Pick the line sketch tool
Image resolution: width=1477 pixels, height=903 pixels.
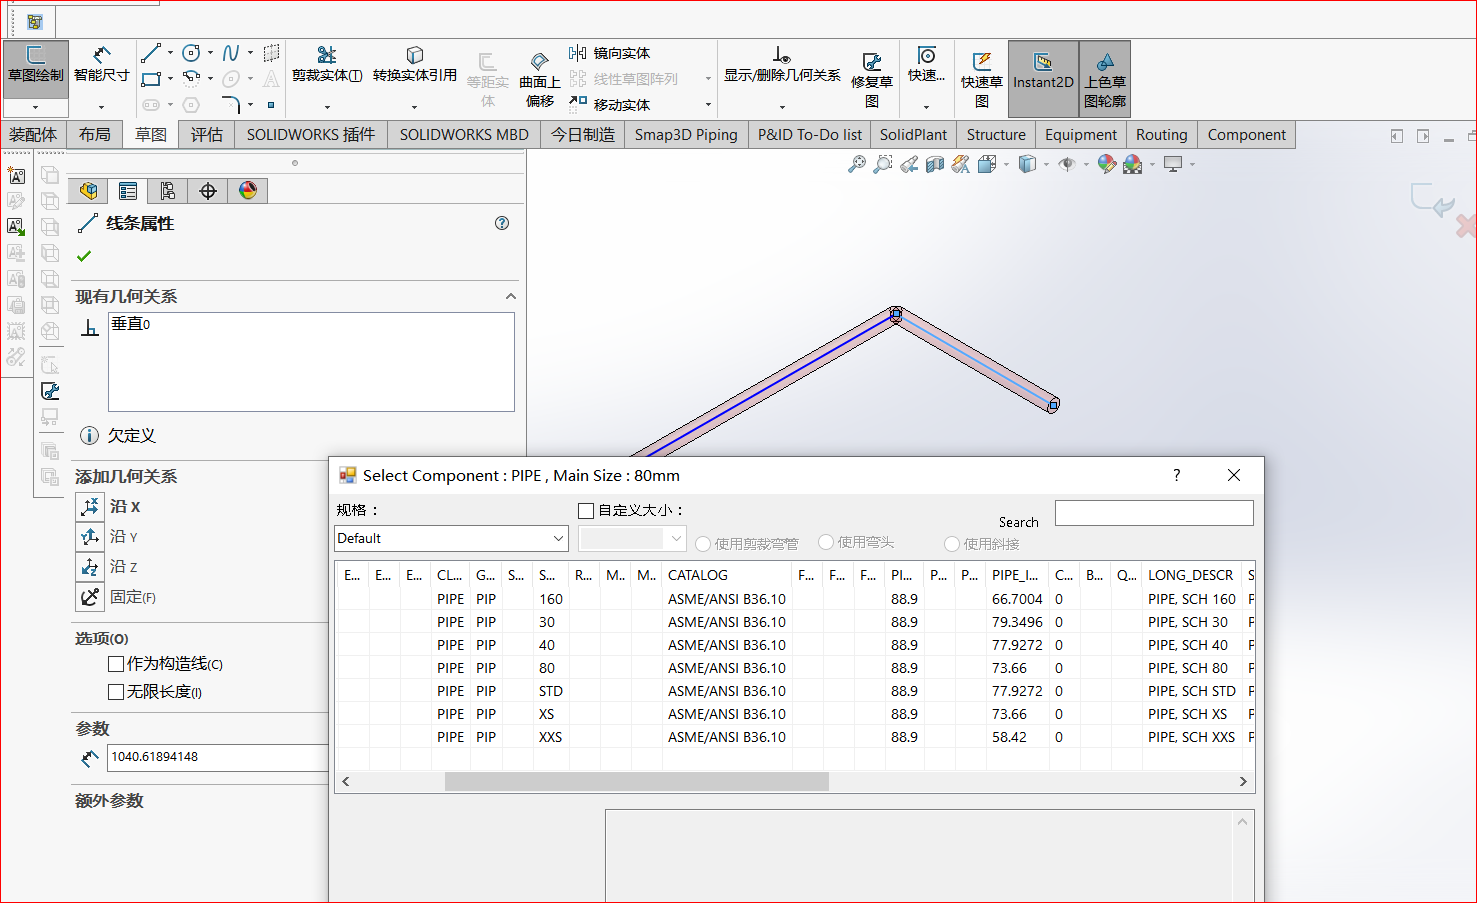coord(151,53)
